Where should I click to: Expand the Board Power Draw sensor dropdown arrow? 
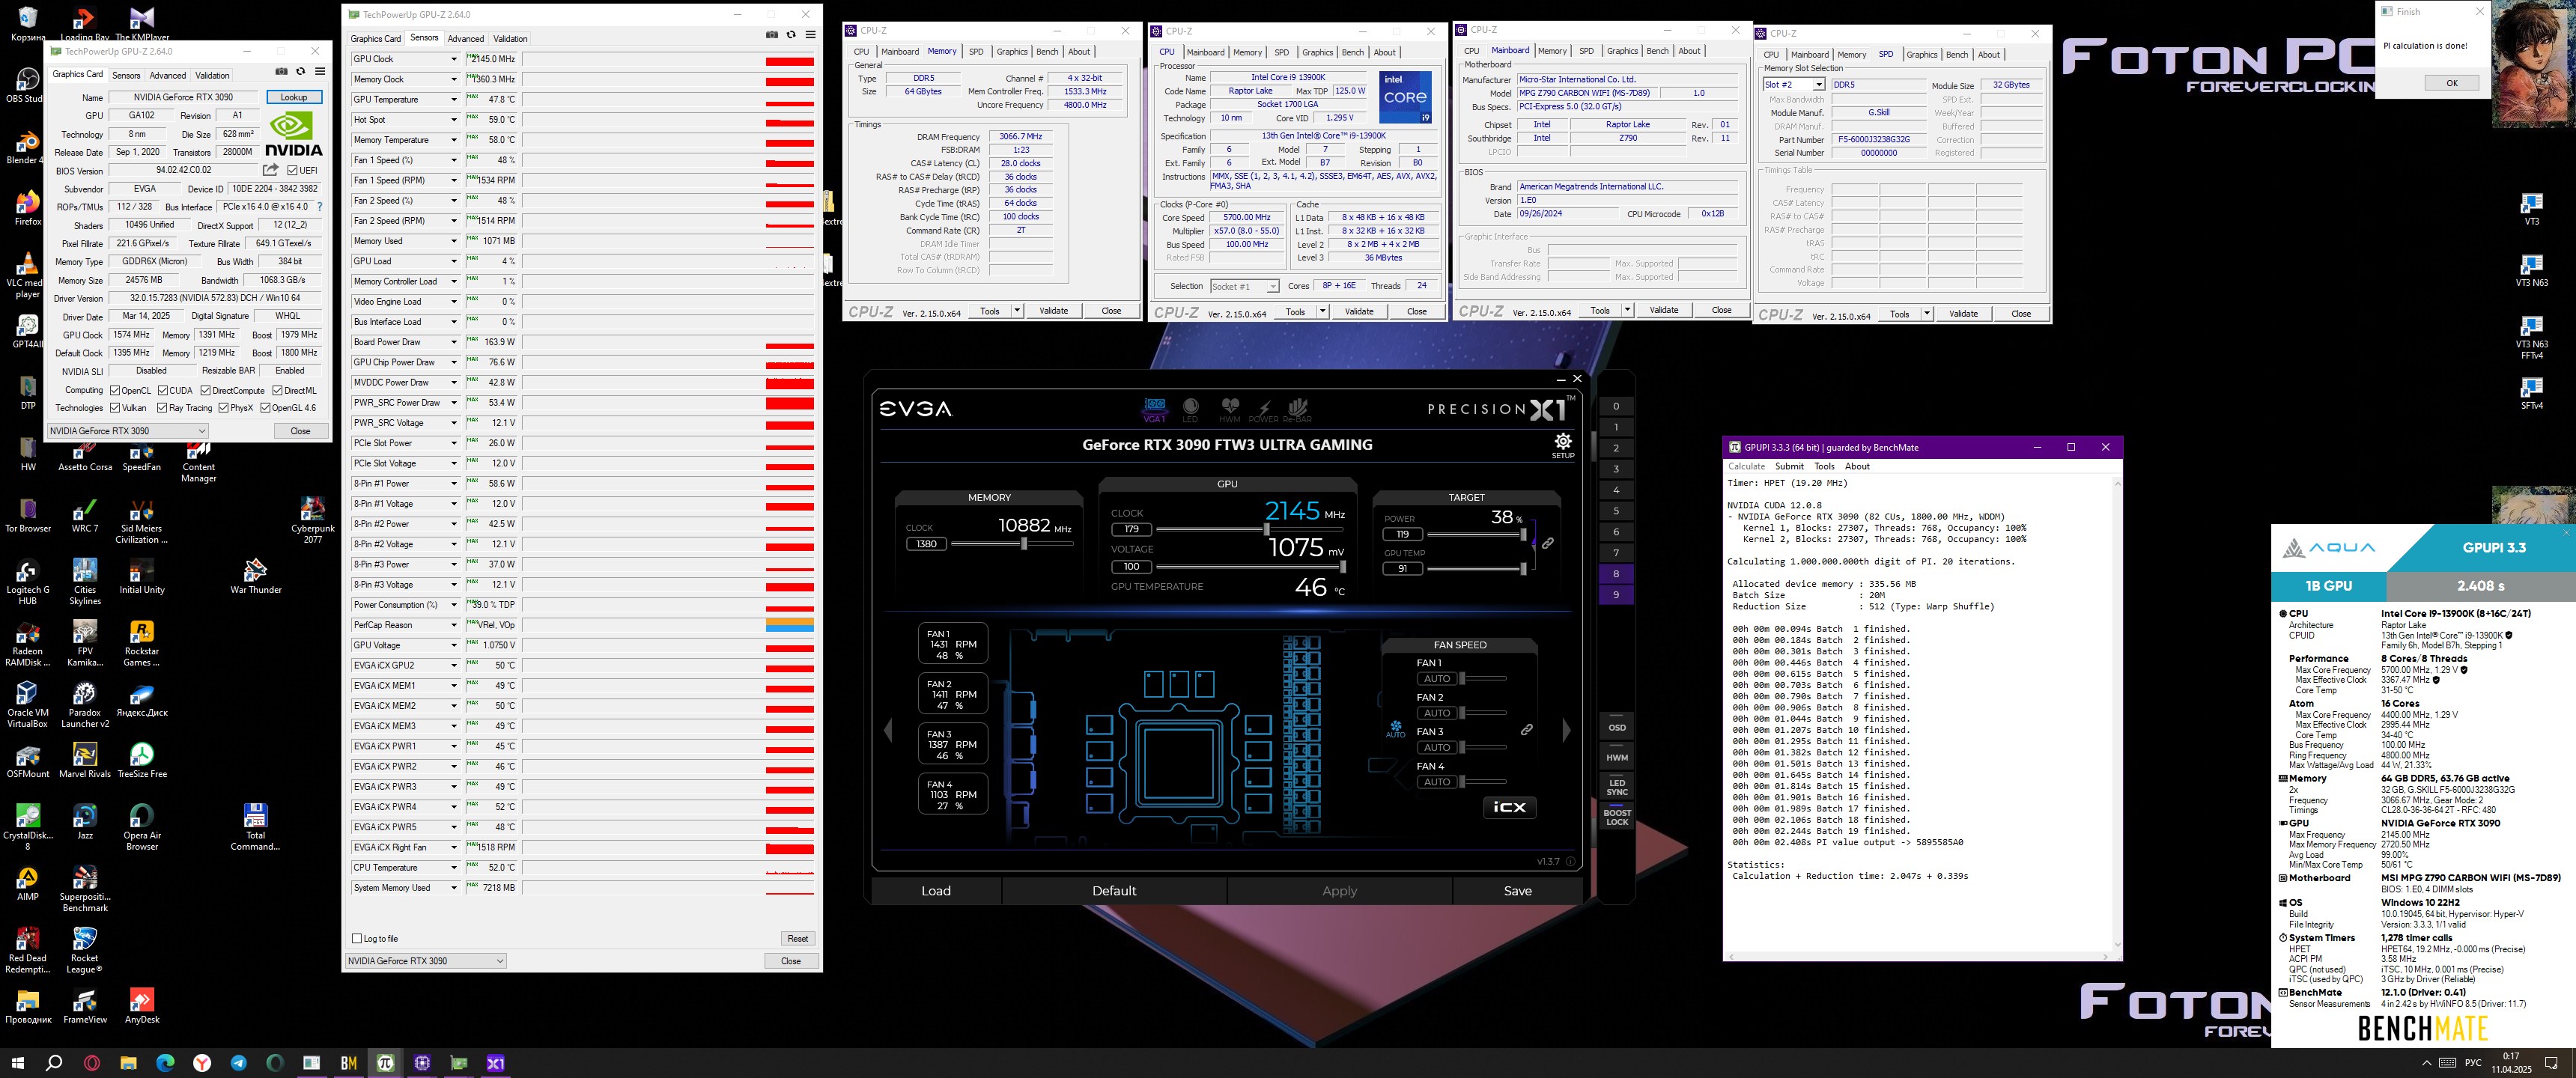click(x=453, y=342)
